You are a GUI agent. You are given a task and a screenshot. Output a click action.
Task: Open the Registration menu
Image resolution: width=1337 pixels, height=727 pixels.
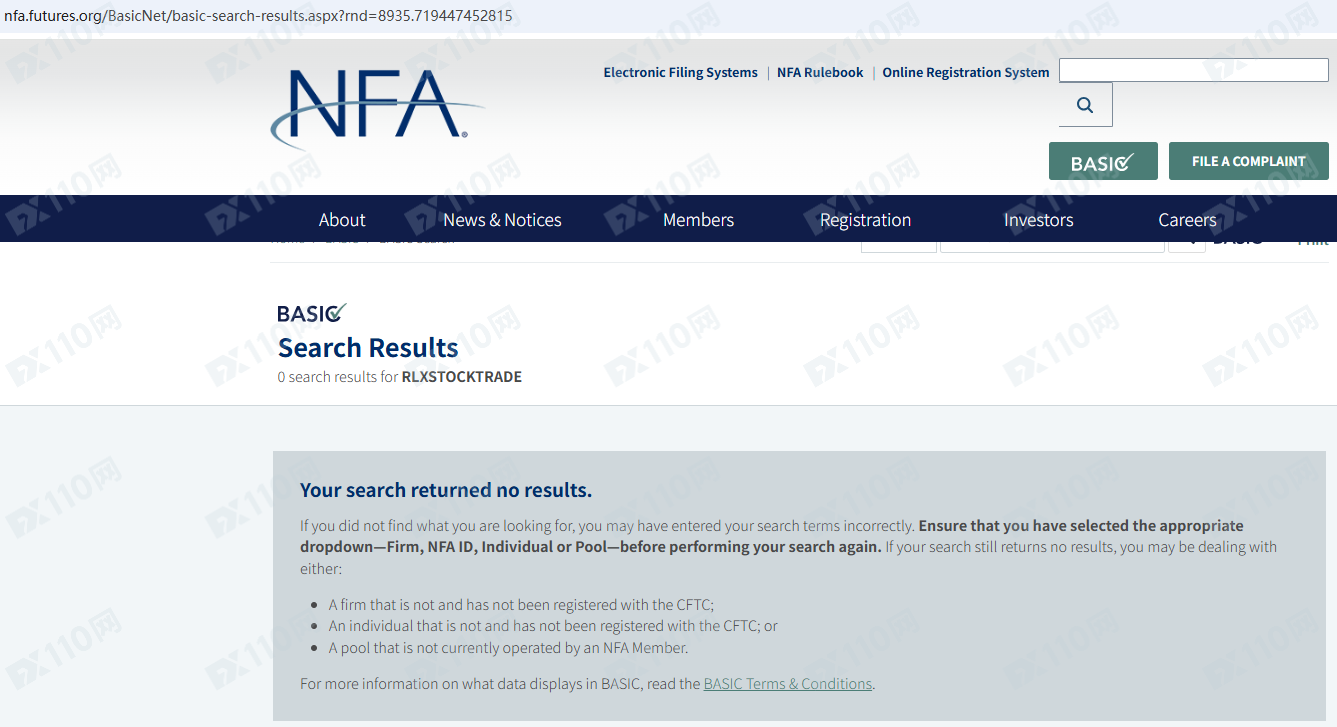[x=865, y=220]
